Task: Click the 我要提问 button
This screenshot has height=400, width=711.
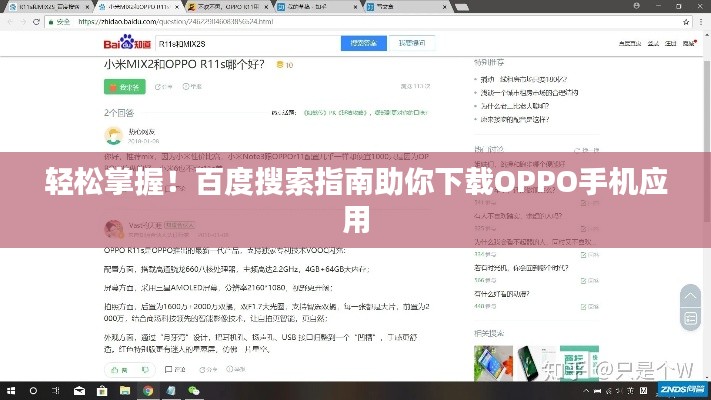Action: 412,43
